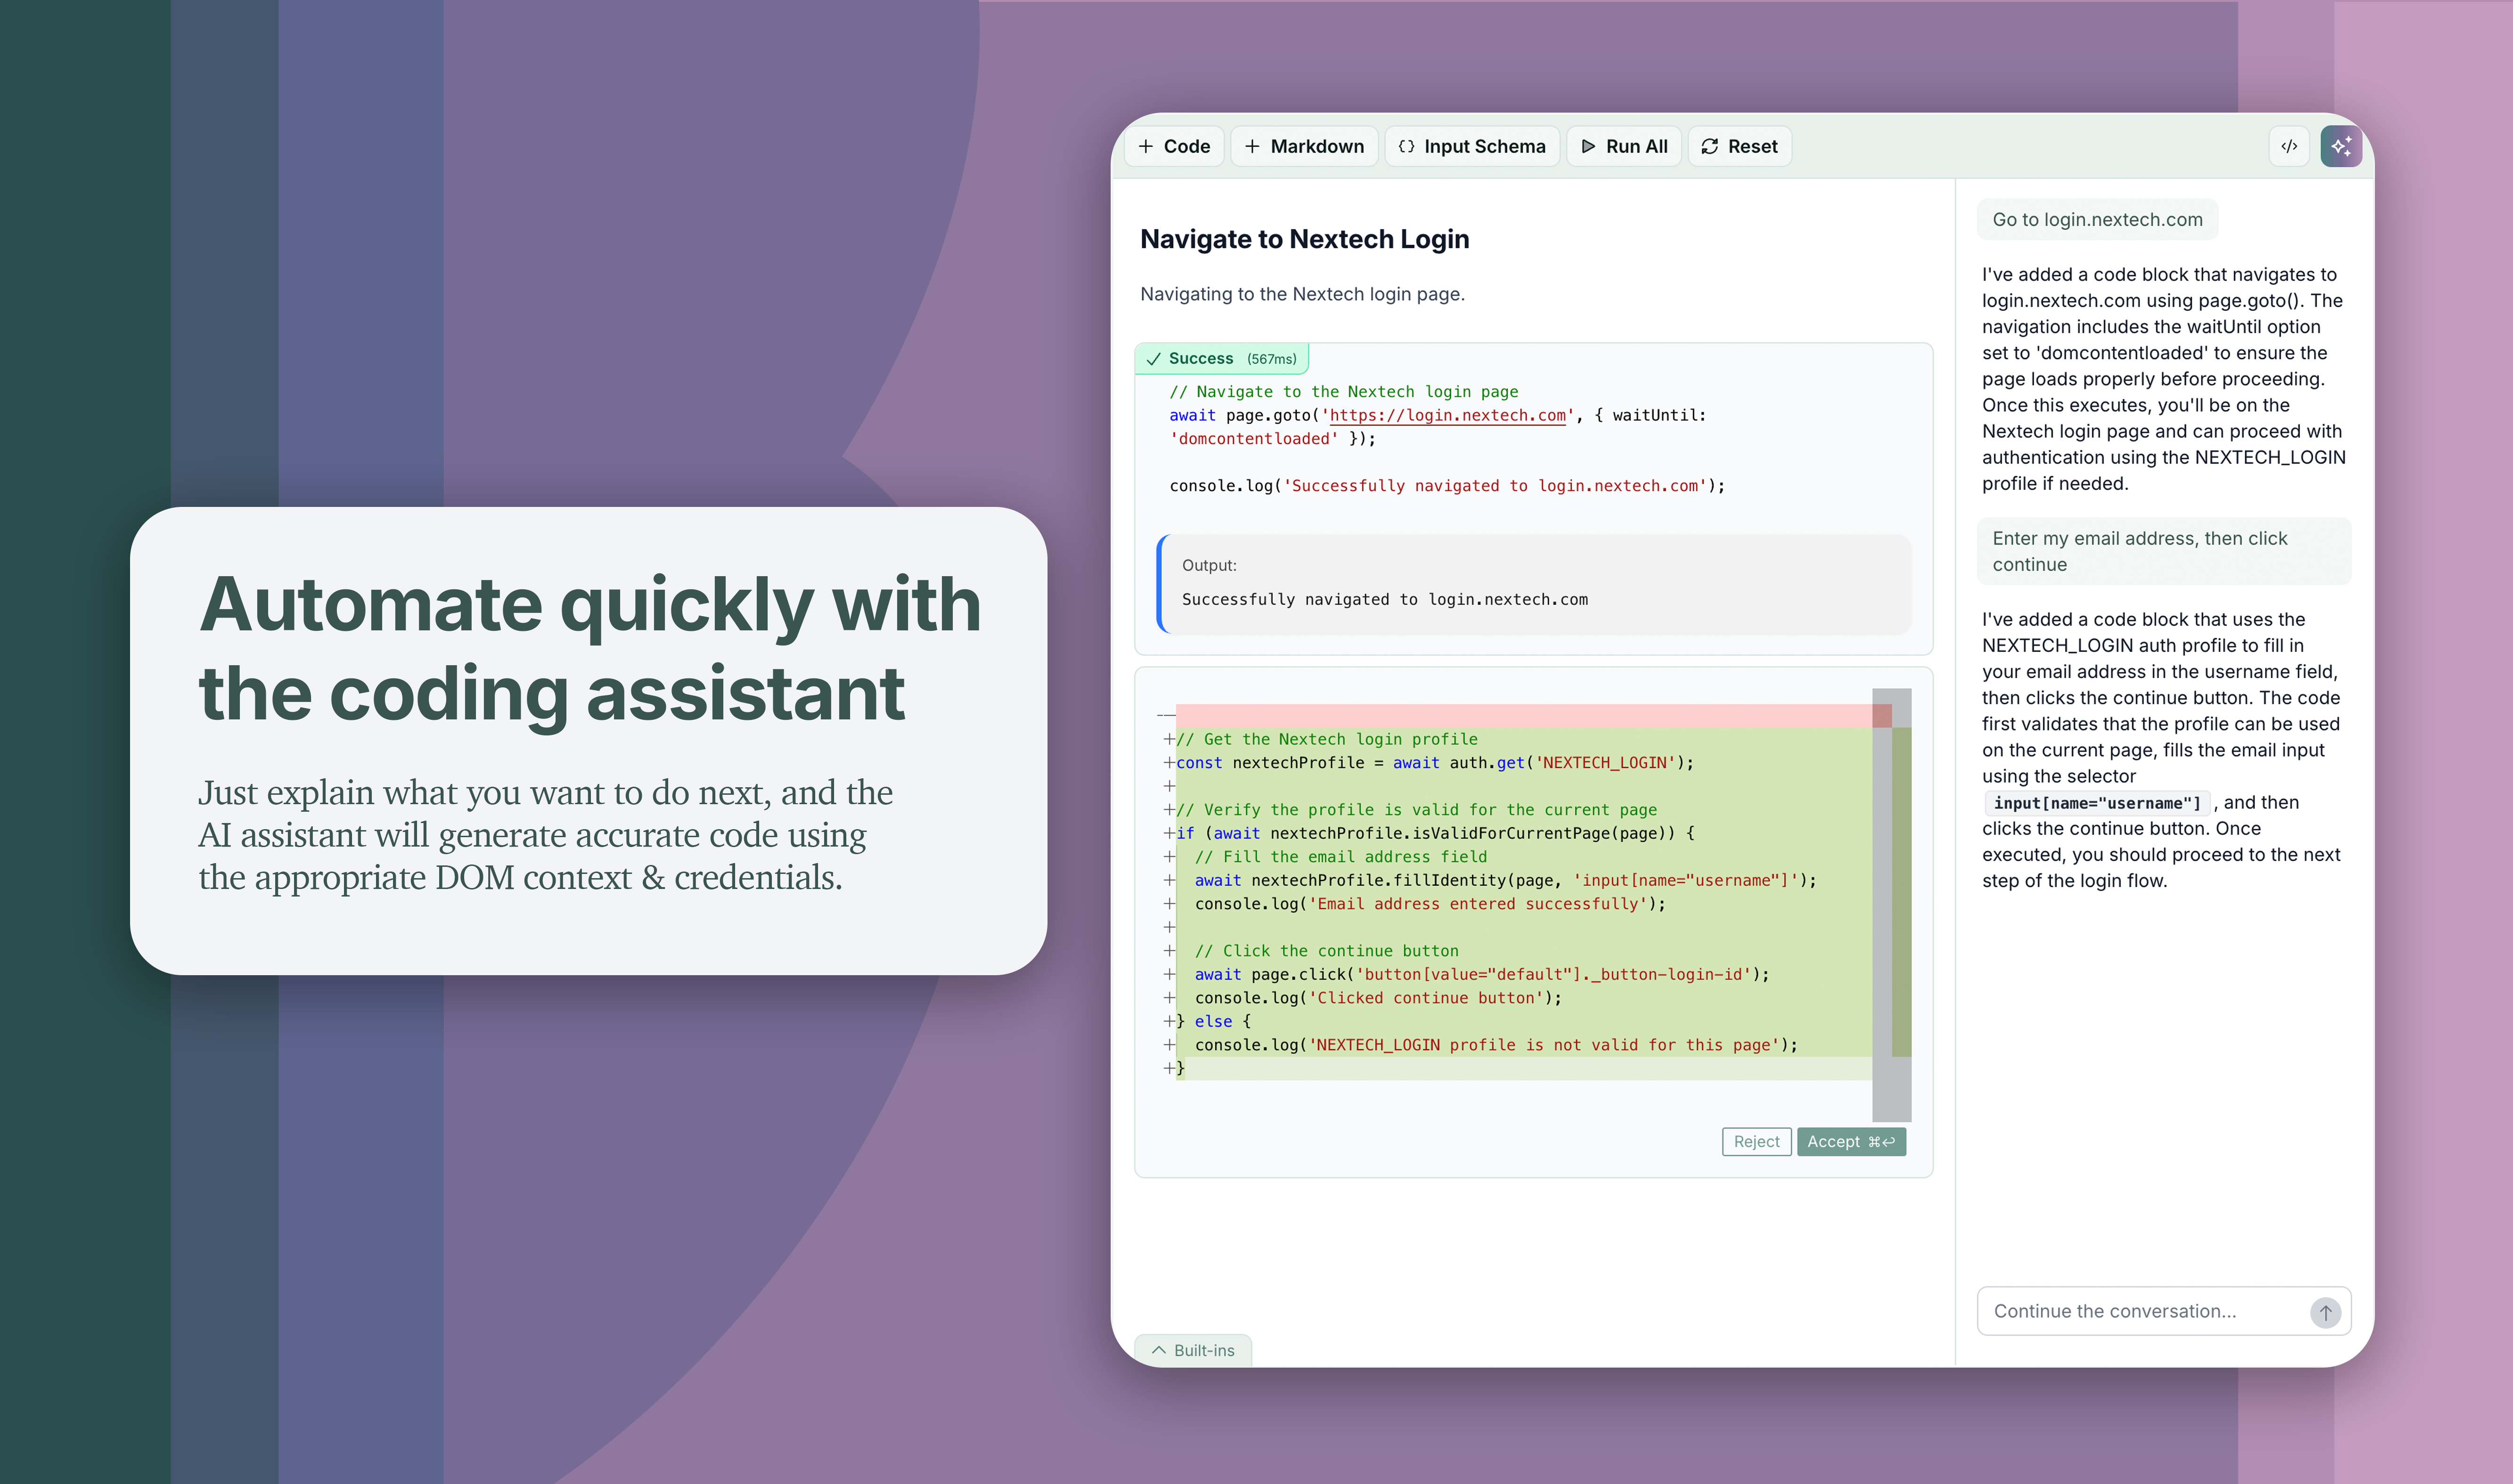Click the Reset refresh icon

tap(1710, 146)
